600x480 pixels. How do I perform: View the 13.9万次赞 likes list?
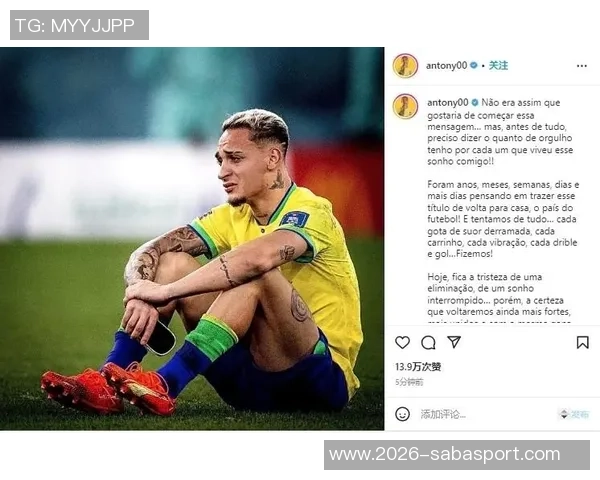pyautogui.click(x=418, y=367)
